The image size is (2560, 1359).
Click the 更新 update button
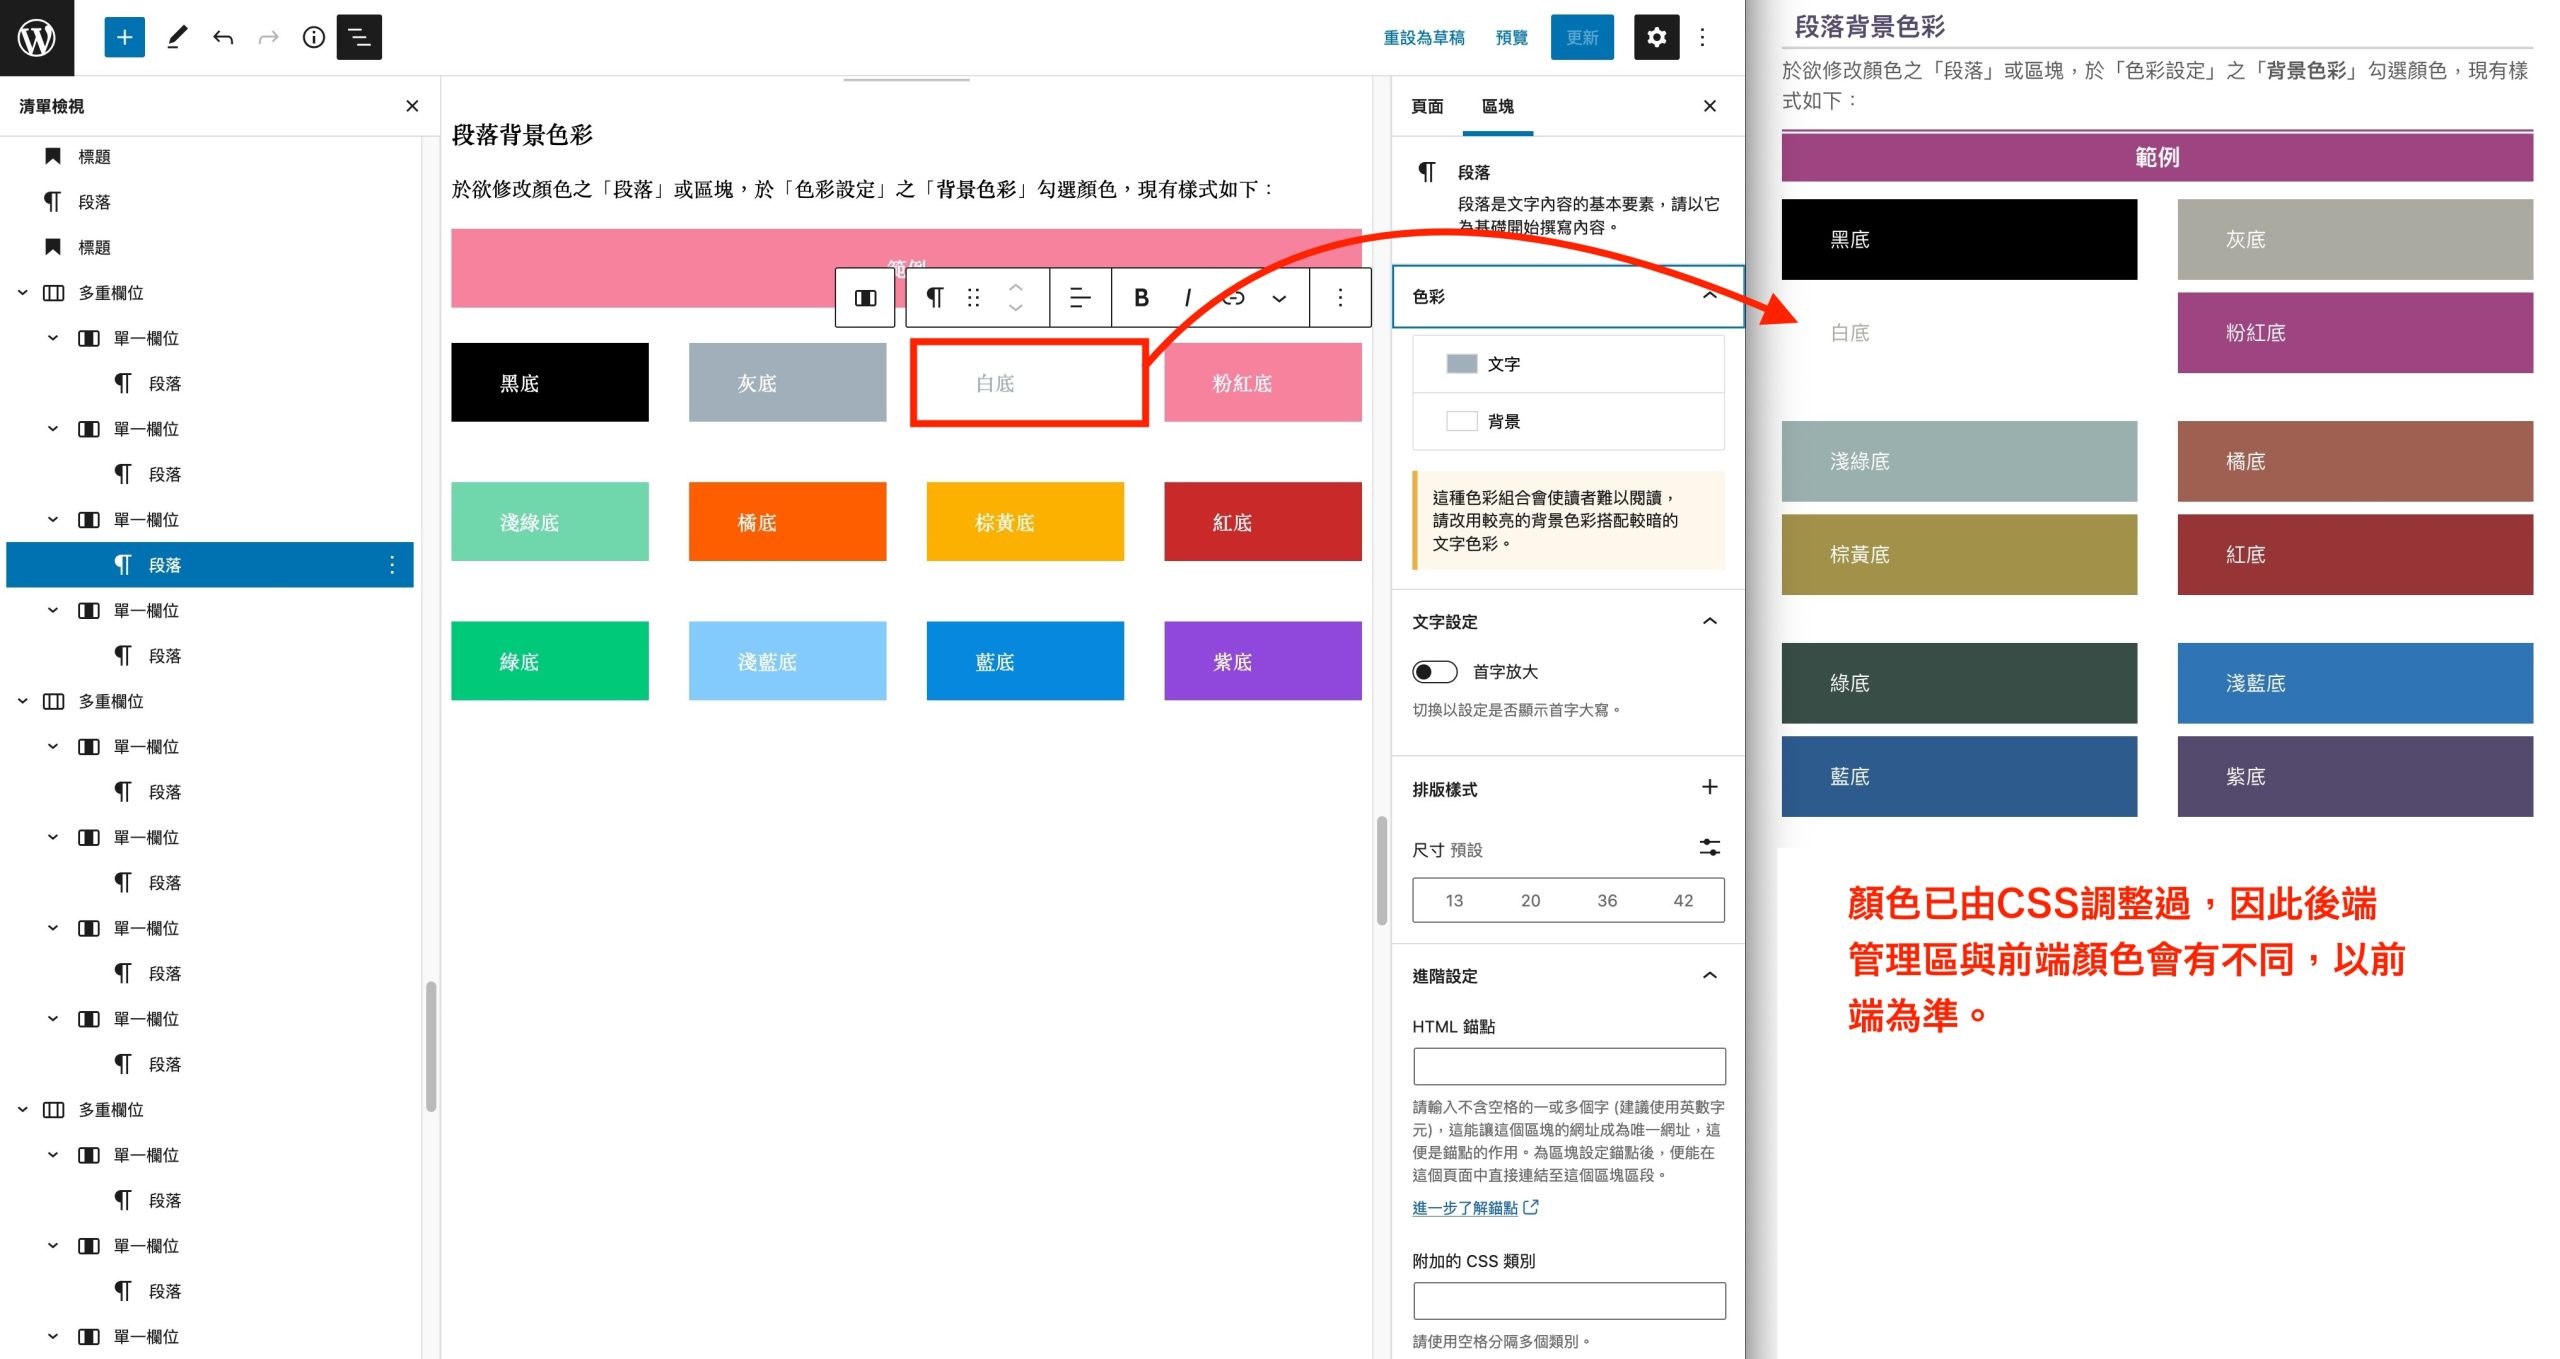(1582, 38)
